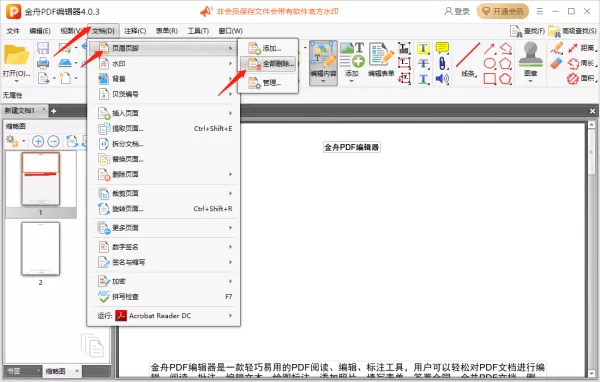Select the underline text tool
Viewport: 600px width, 382px height.
coord(423,79)
